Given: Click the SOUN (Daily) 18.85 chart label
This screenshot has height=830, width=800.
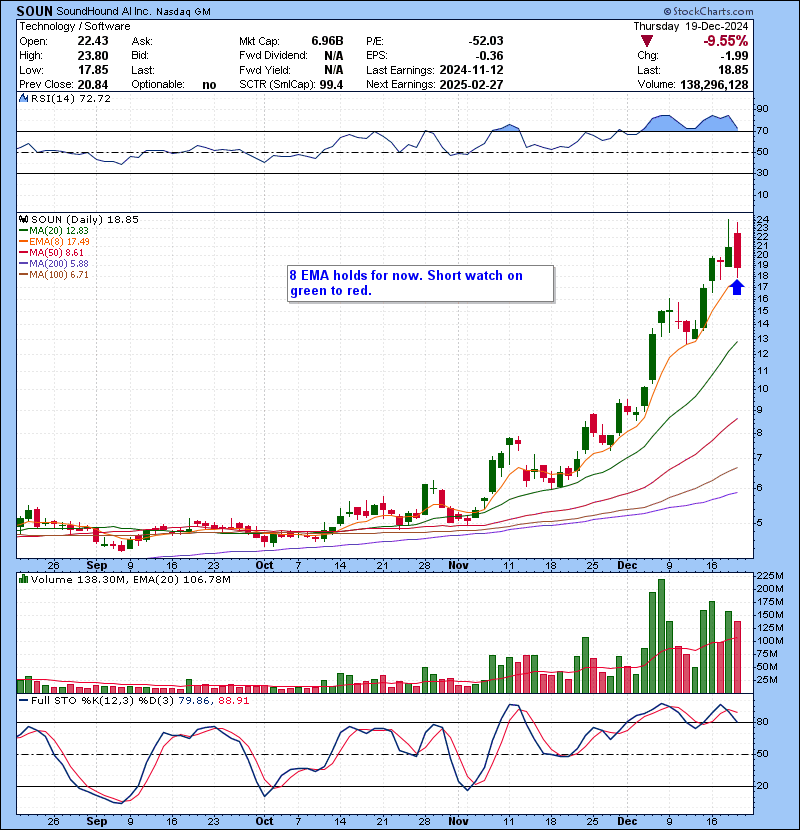Looking at the screenshot, I should (85, 219).
